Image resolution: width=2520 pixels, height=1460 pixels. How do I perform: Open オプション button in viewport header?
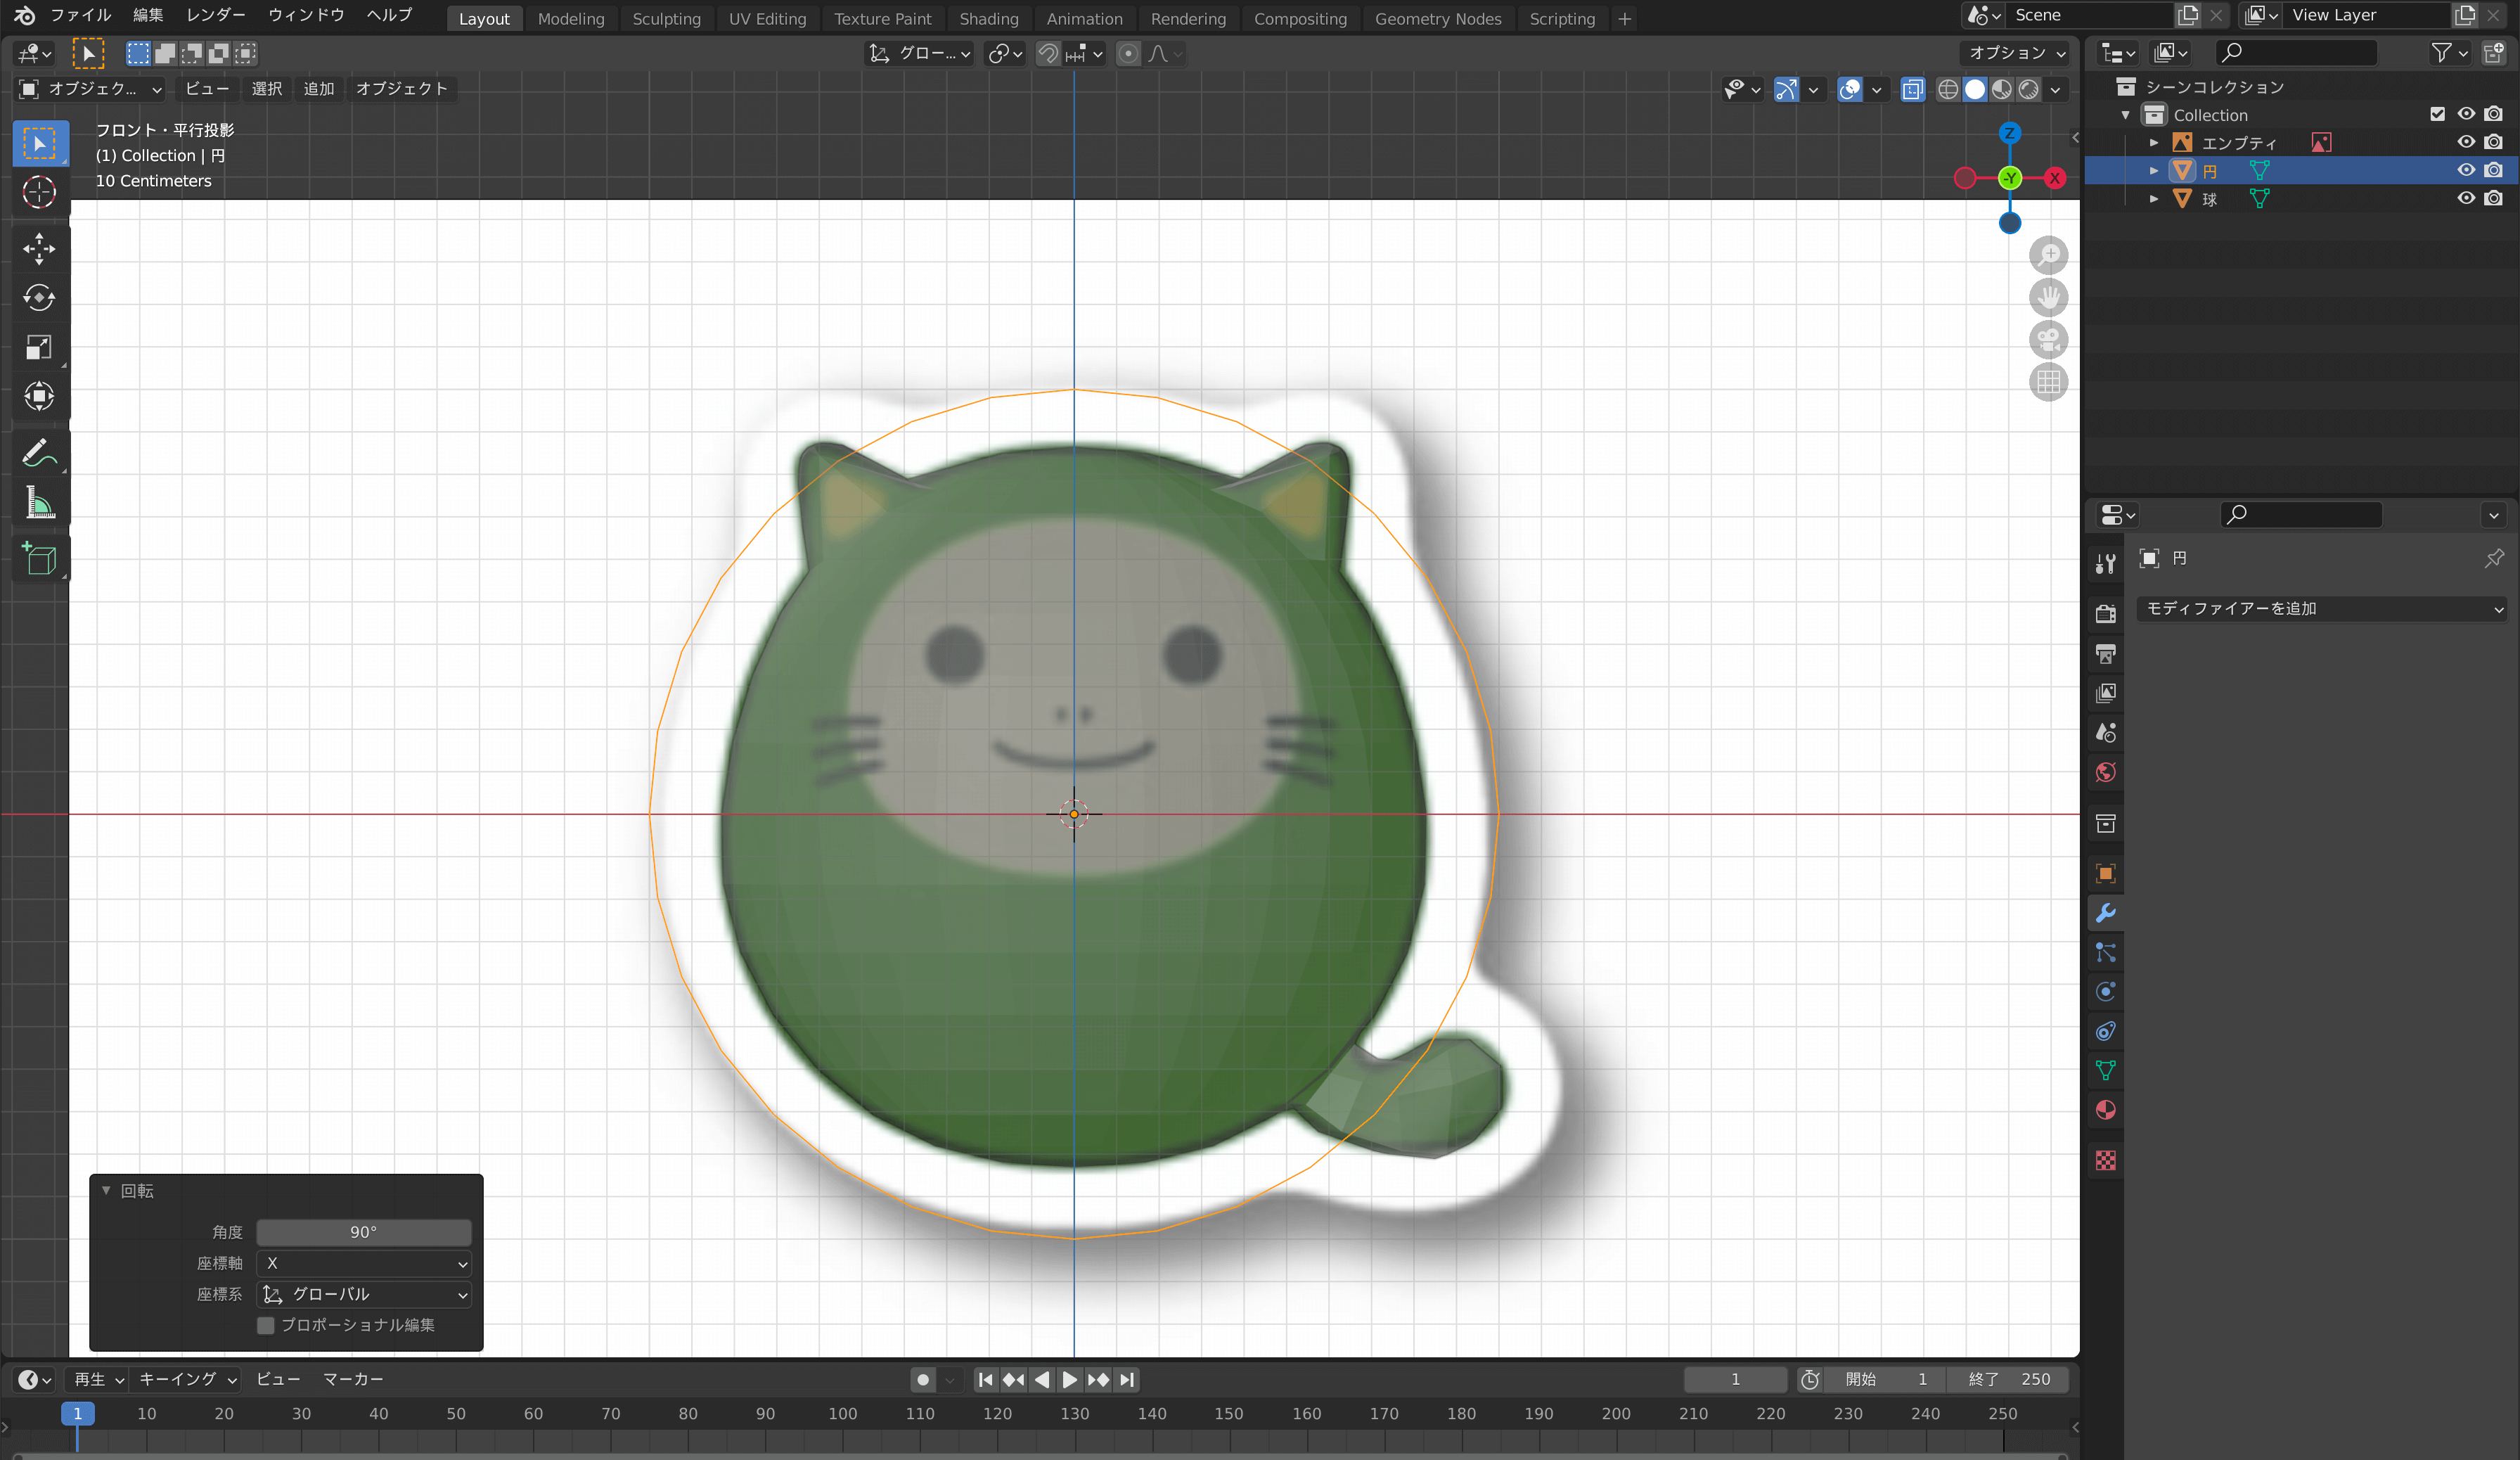[2016, 53]
